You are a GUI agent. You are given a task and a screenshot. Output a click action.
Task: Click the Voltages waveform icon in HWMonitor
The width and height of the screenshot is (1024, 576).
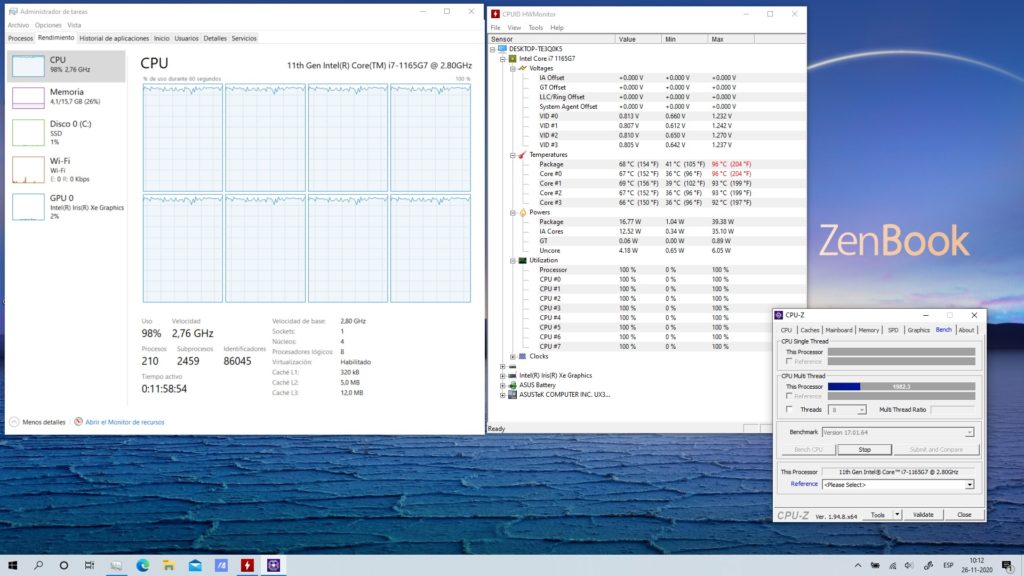(x=522, y=69)
